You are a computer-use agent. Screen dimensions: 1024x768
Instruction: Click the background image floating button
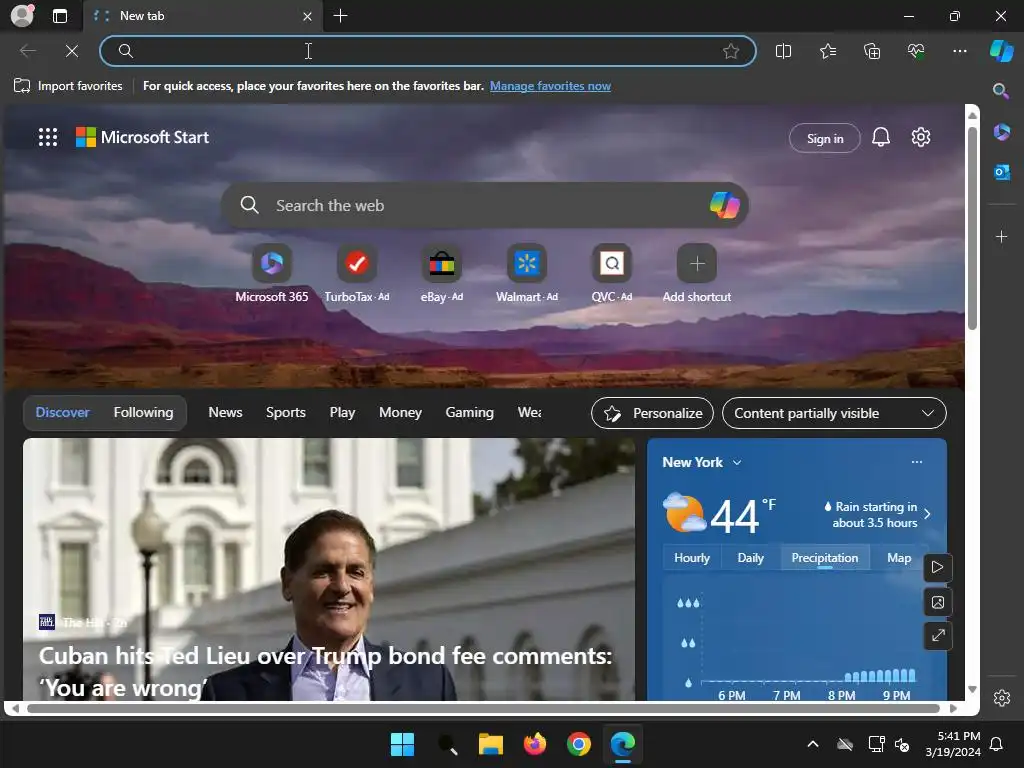click(x=937, y=601)
